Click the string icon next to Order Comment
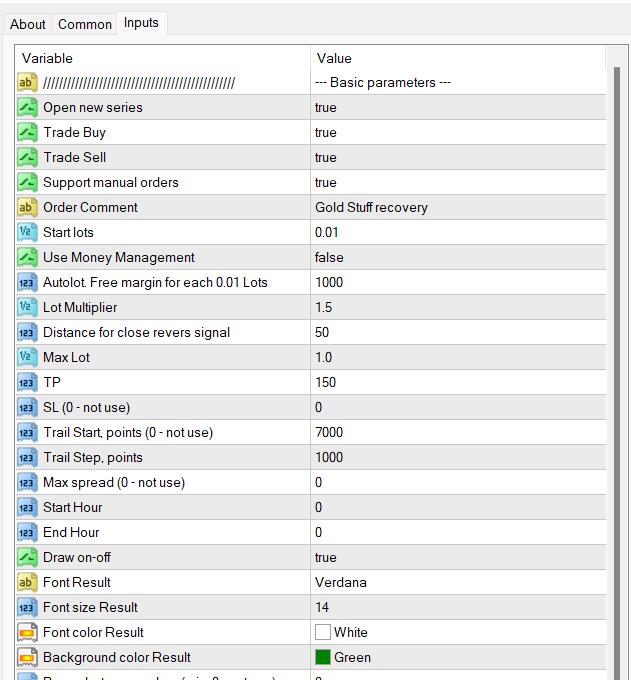This screenshot has width=631, height=680. click(x=27, y=207)
